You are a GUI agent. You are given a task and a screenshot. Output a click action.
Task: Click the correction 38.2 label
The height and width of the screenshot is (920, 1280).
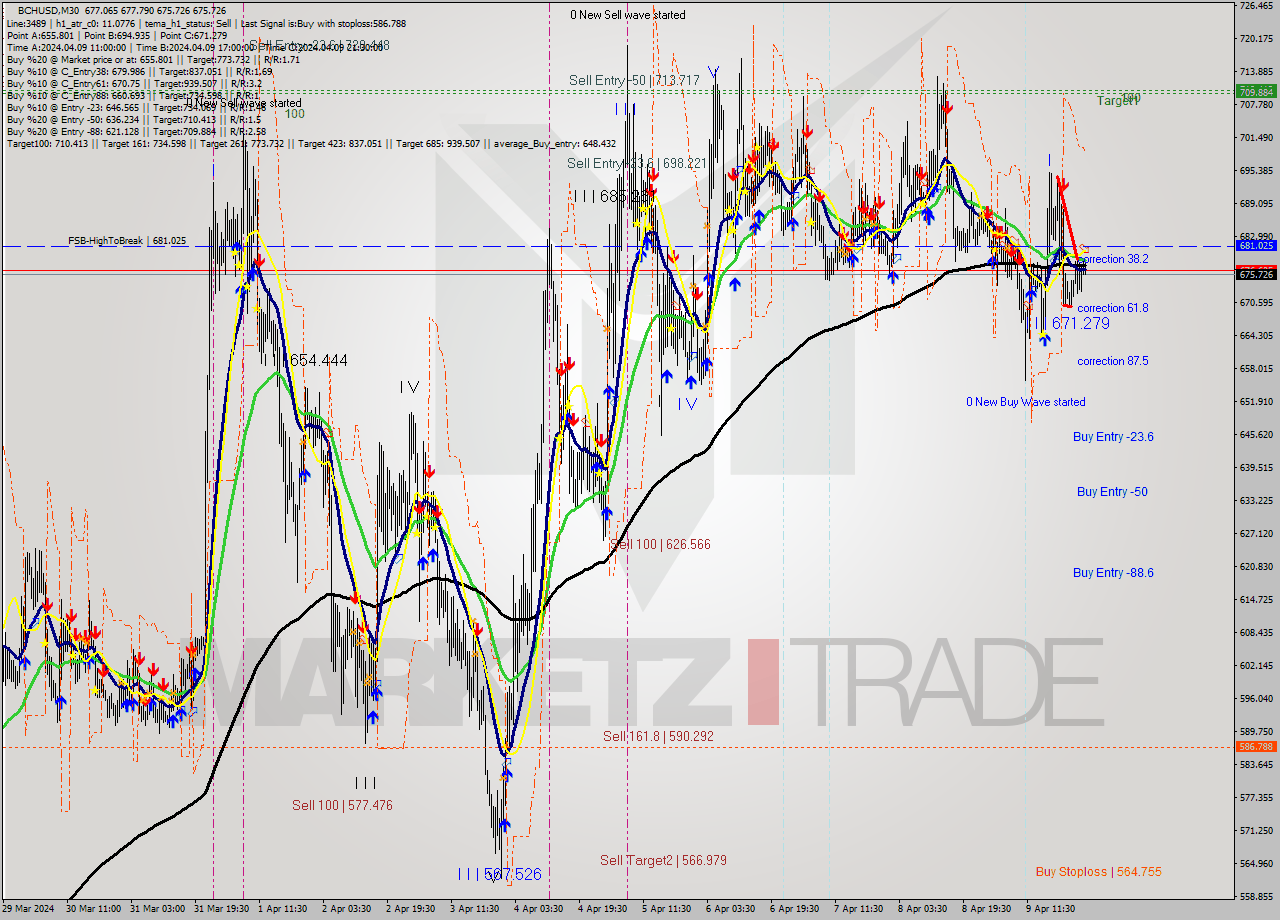tap(1113, 258)
